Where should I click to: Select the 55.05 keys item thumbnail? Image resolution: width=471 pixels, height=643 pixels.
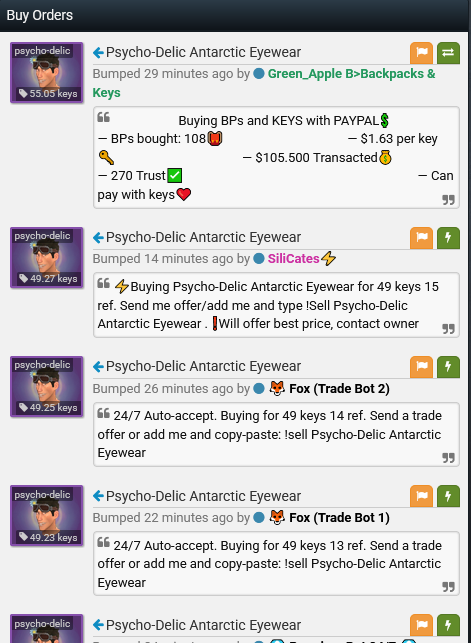47,73
